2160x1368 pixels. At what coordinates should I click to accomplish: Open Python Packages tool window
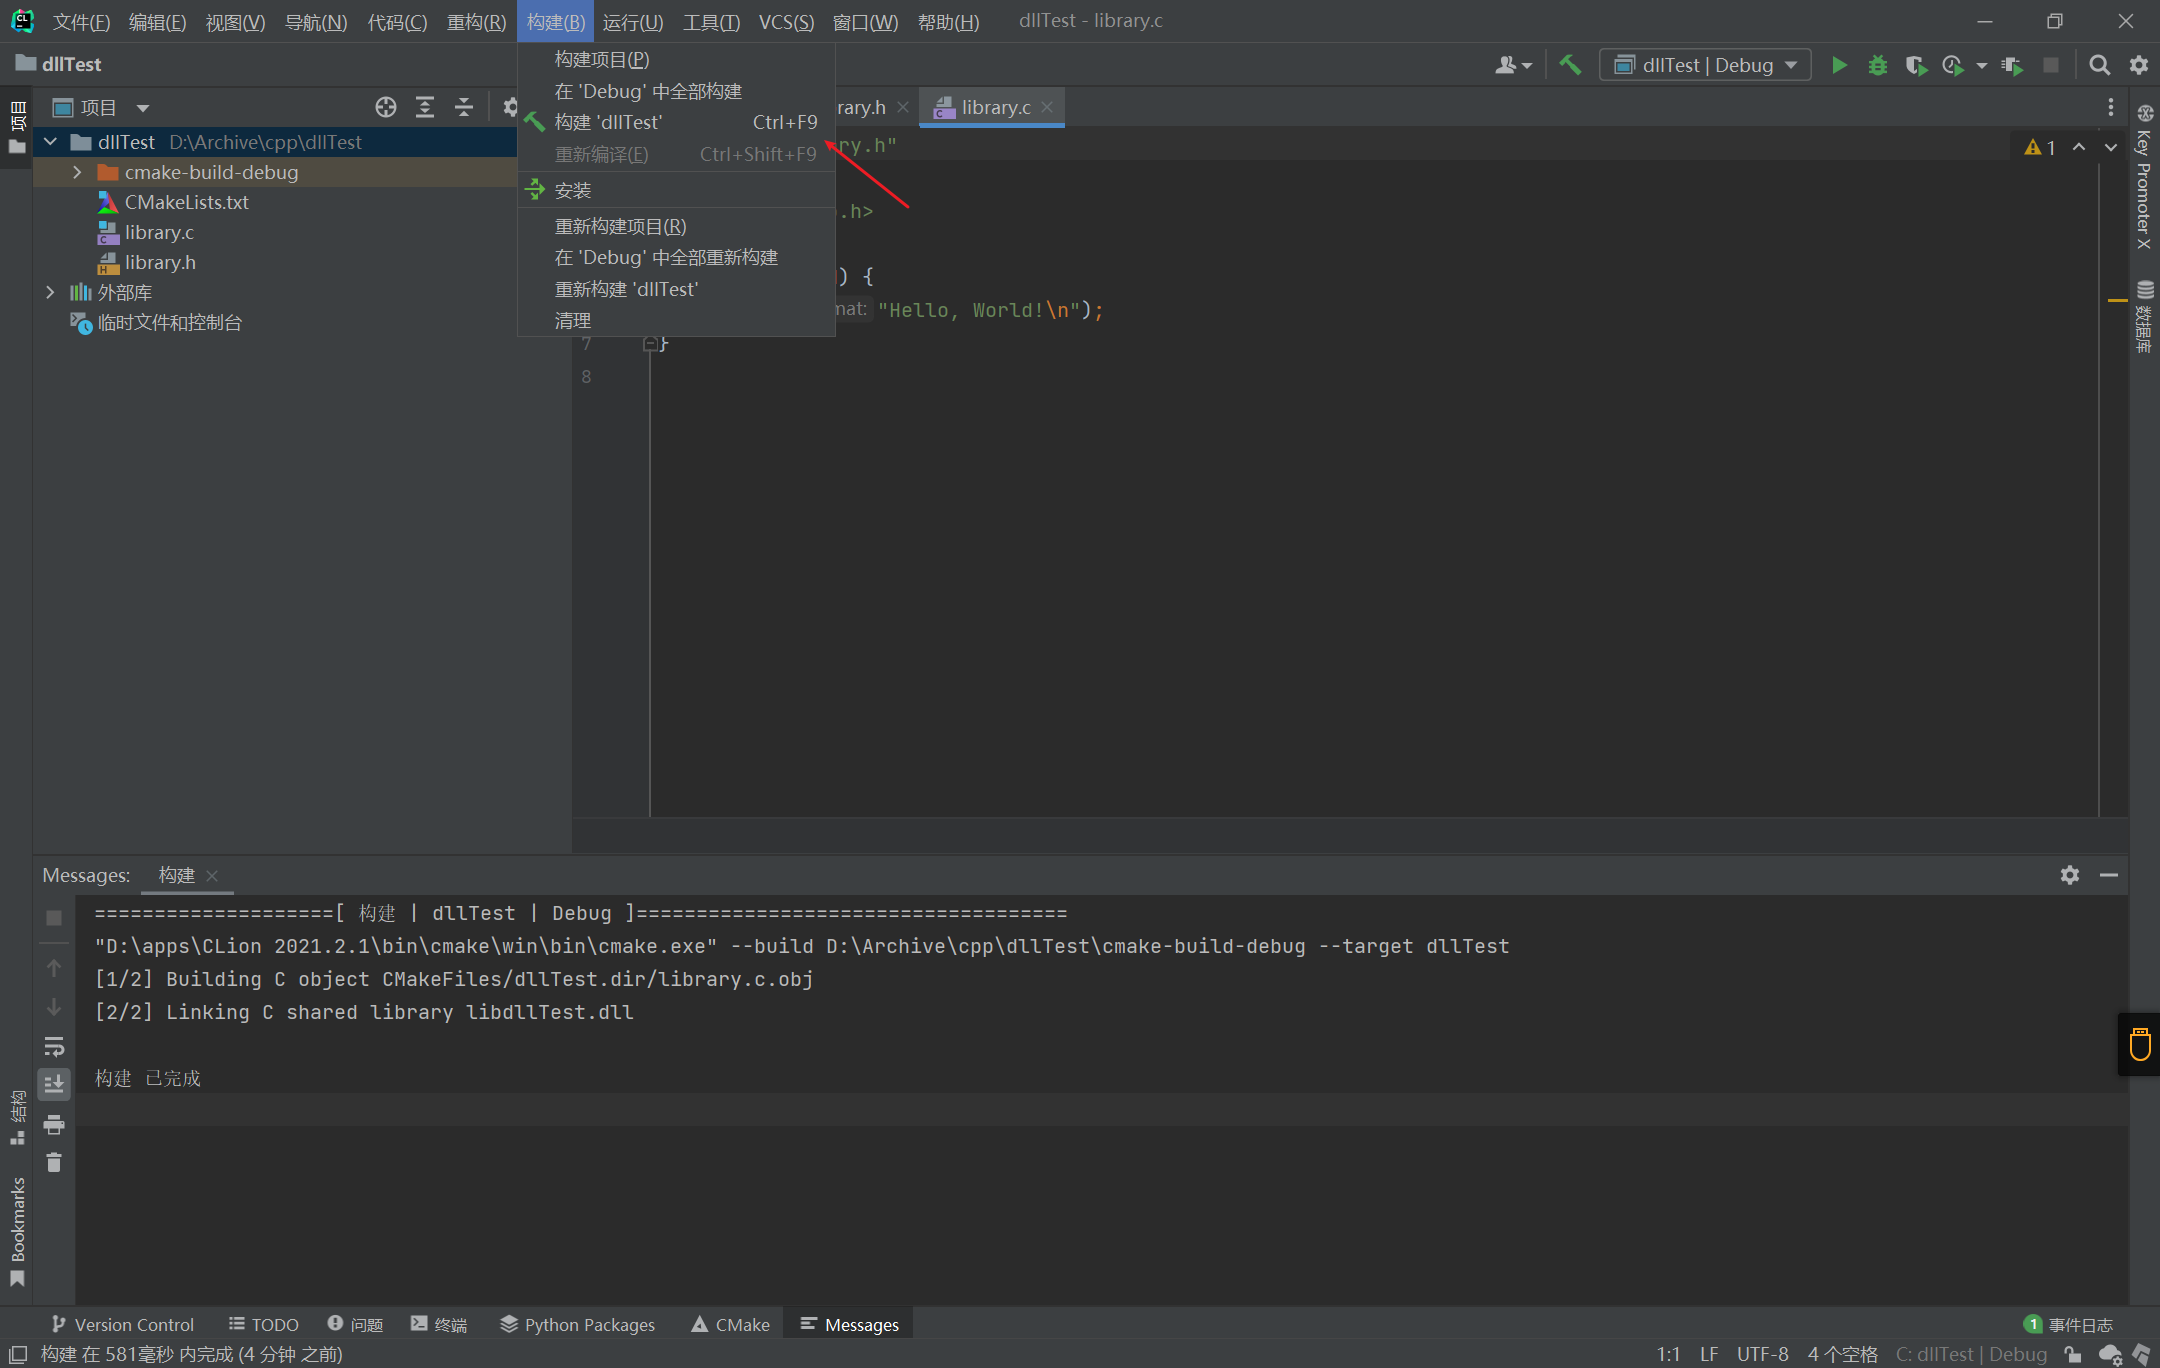click(x=578, y=1324)
